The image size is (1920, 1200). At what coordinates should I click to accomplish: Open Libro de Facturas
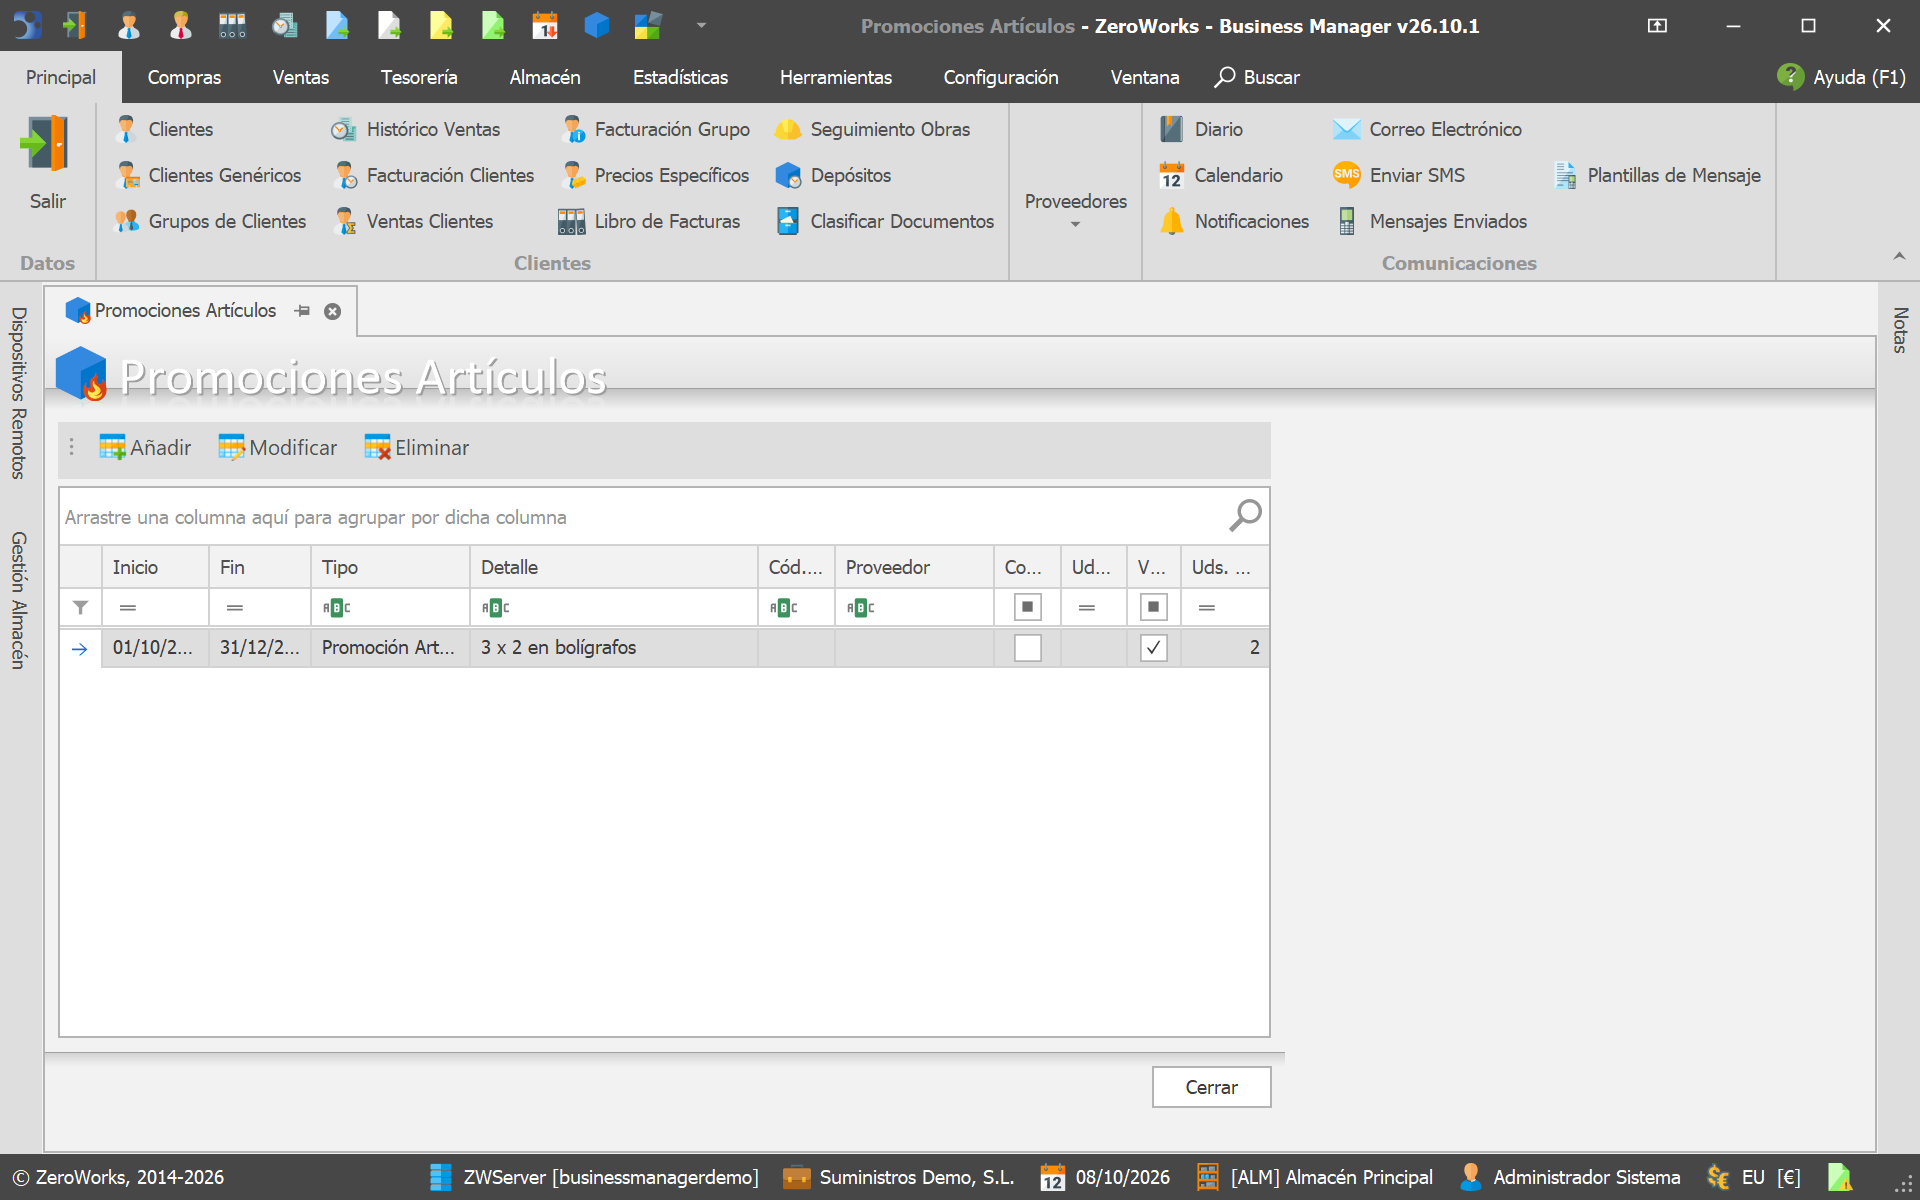(x=649, y=221)
